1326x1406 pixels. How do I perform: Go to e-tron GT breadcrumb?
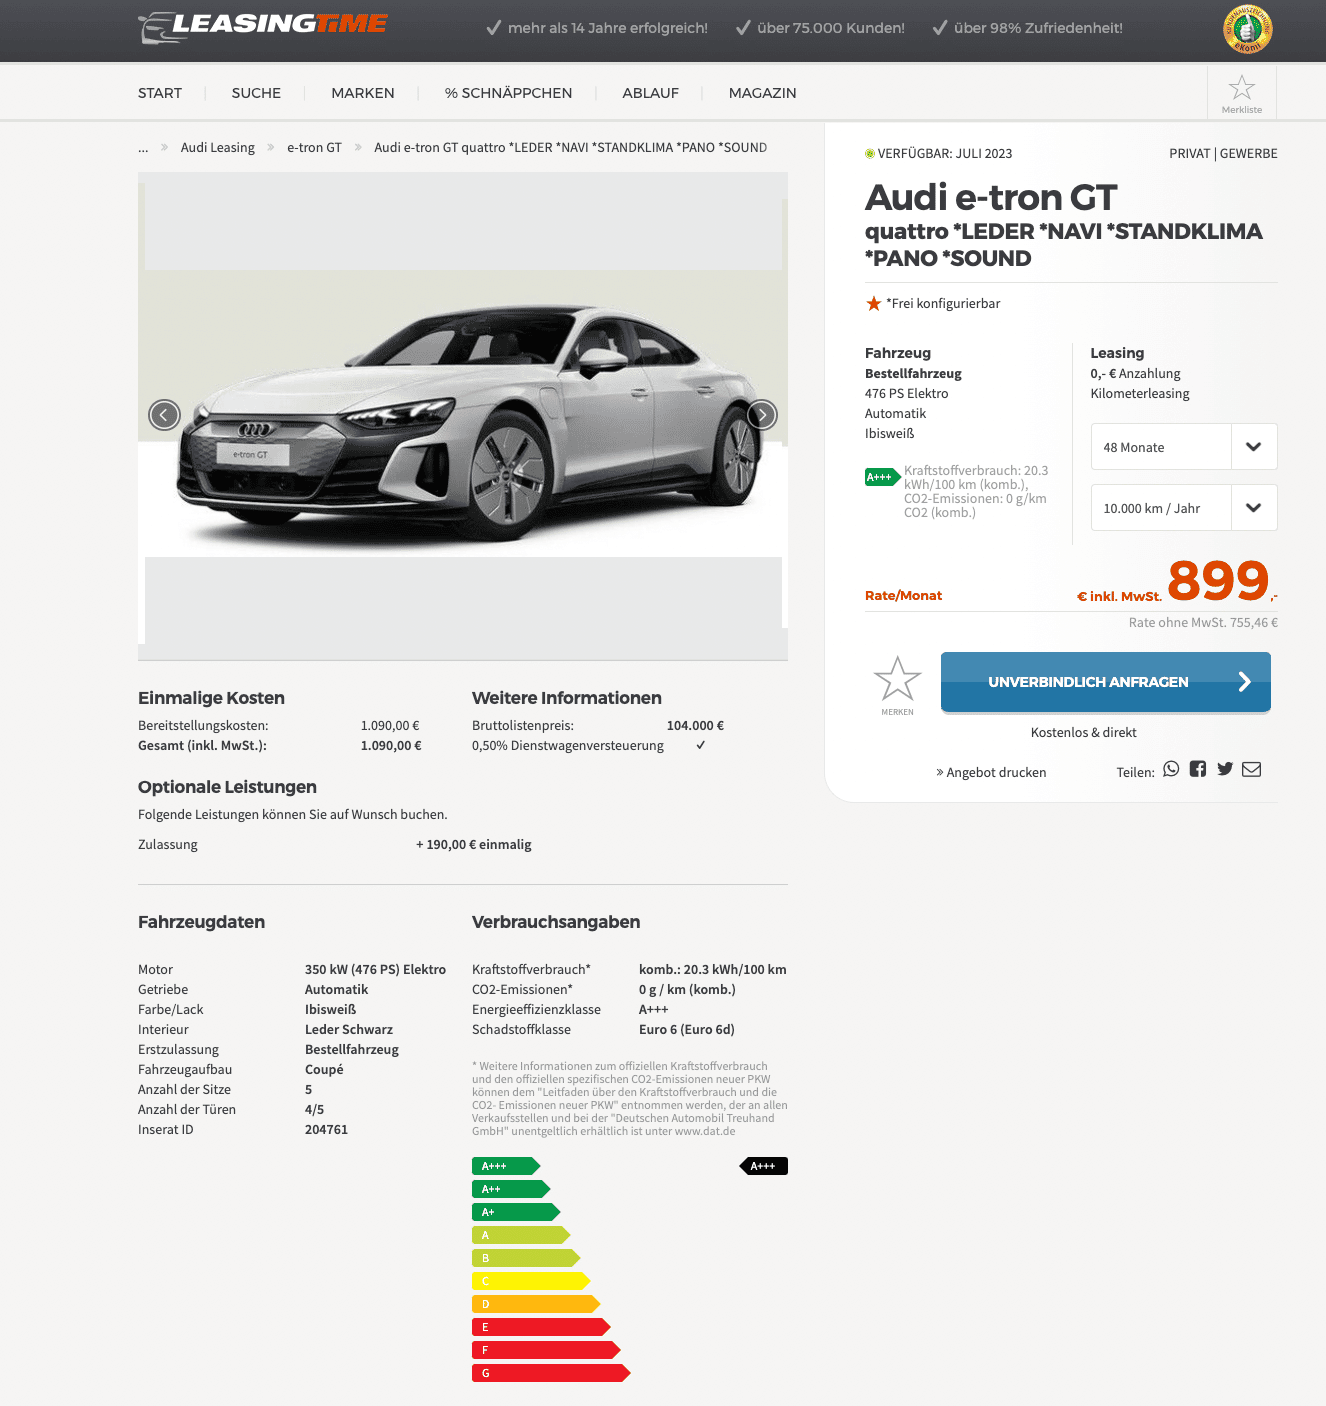[314, 147]
